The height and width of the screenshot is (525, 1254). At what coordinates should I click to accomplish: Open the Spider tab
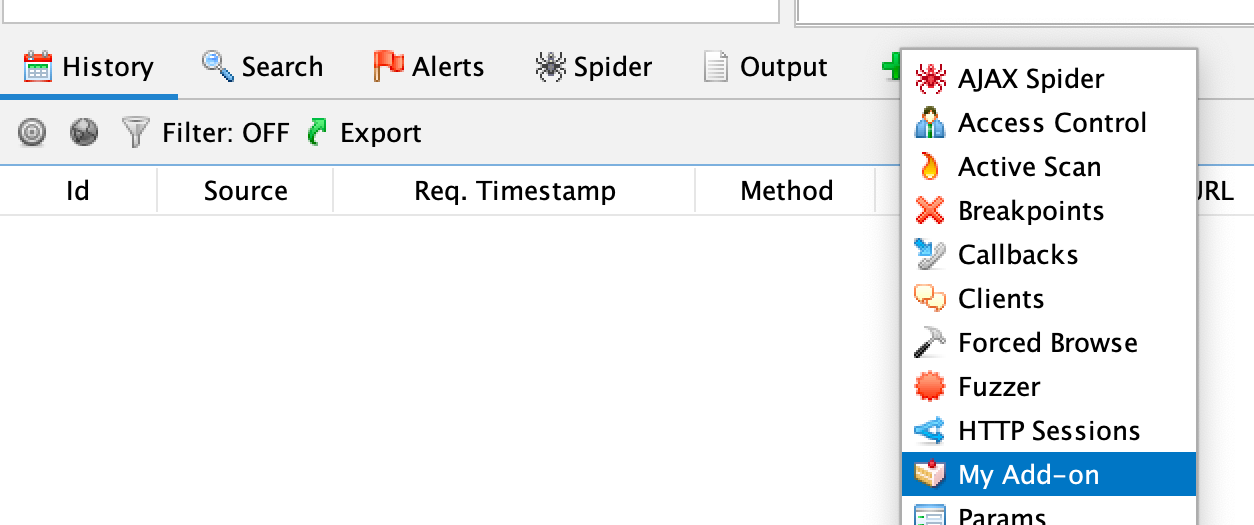coord(593,68)
